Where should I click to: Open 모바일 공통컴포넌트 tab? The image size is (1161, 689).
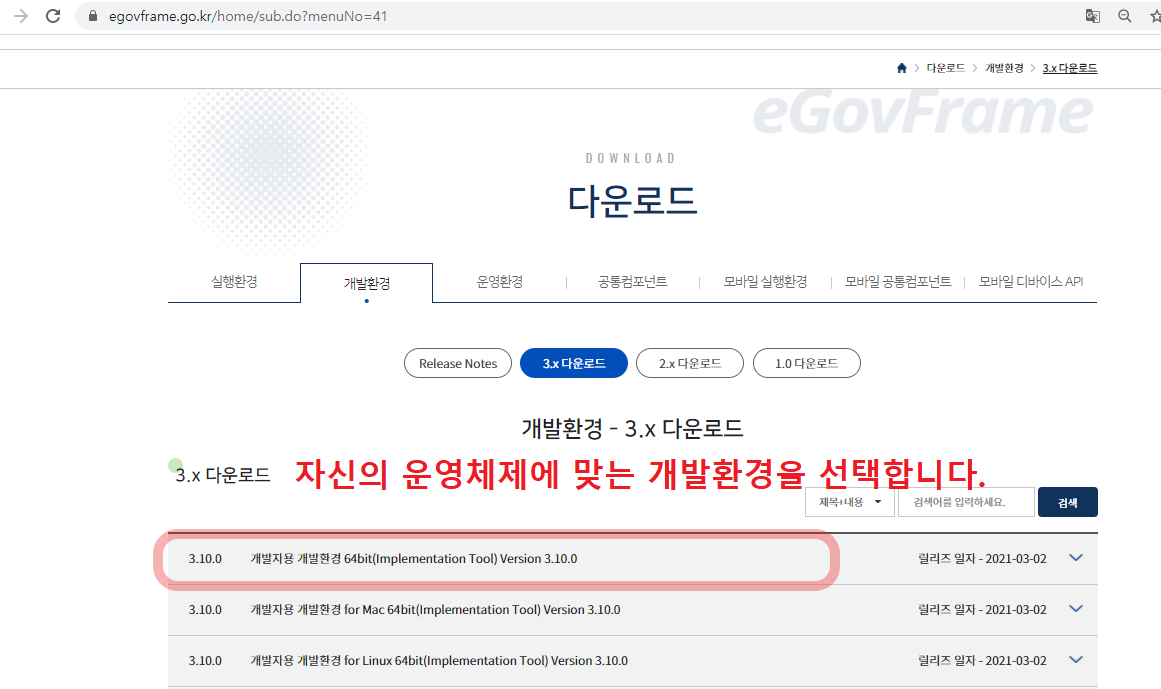coord(897,281)
